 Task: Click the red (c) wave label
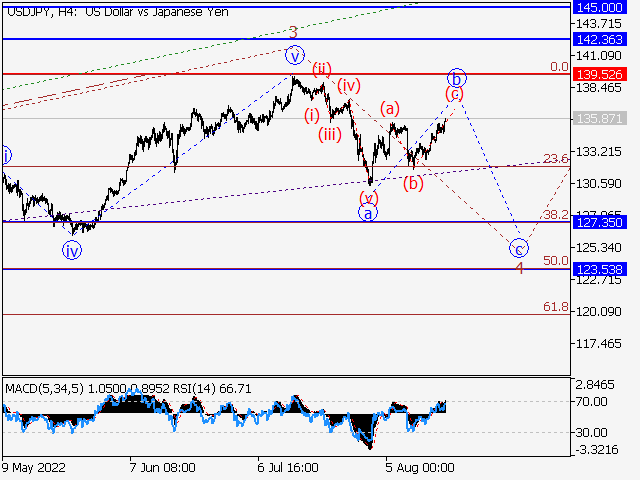455,94
